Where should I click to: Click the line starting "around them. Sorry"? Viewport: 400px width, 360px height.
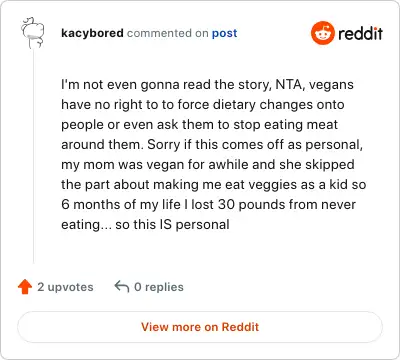212,145
